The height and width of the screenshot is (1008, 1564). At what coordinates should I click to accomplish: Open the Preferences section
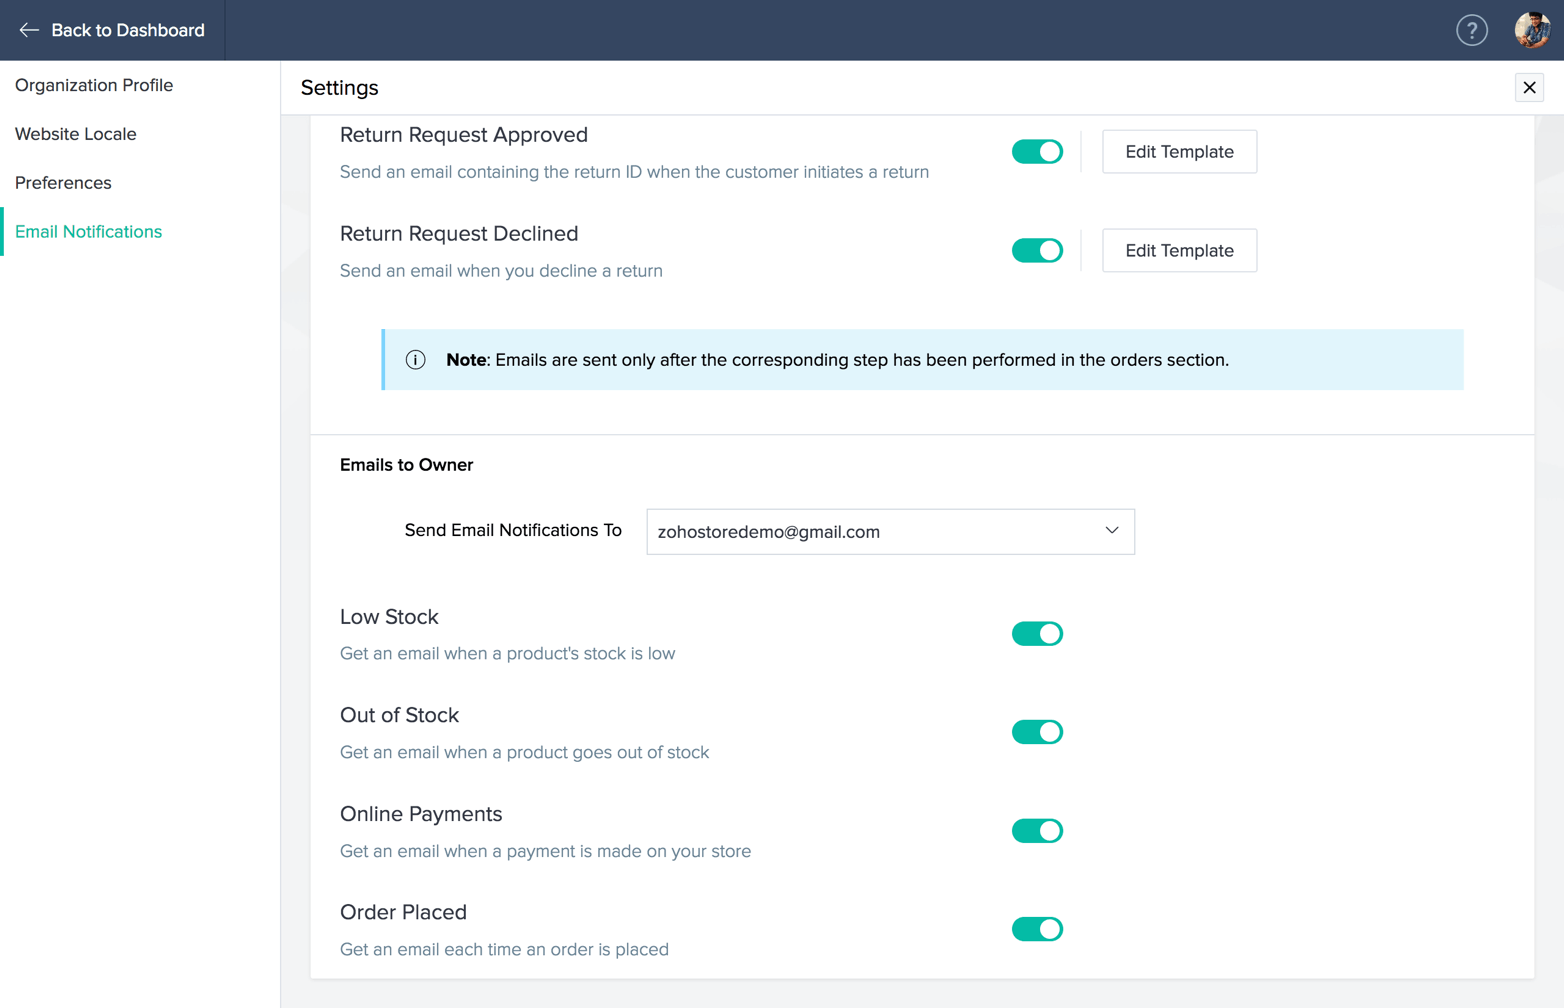pyautogui.click(x=63, y=183)
